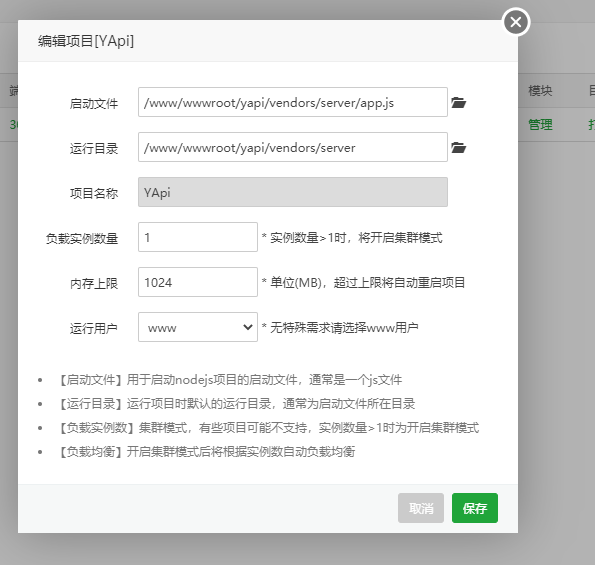Close the edit project dialog
Screen dimensions: 595x565
pyautogui.click(x=516, y=22)
